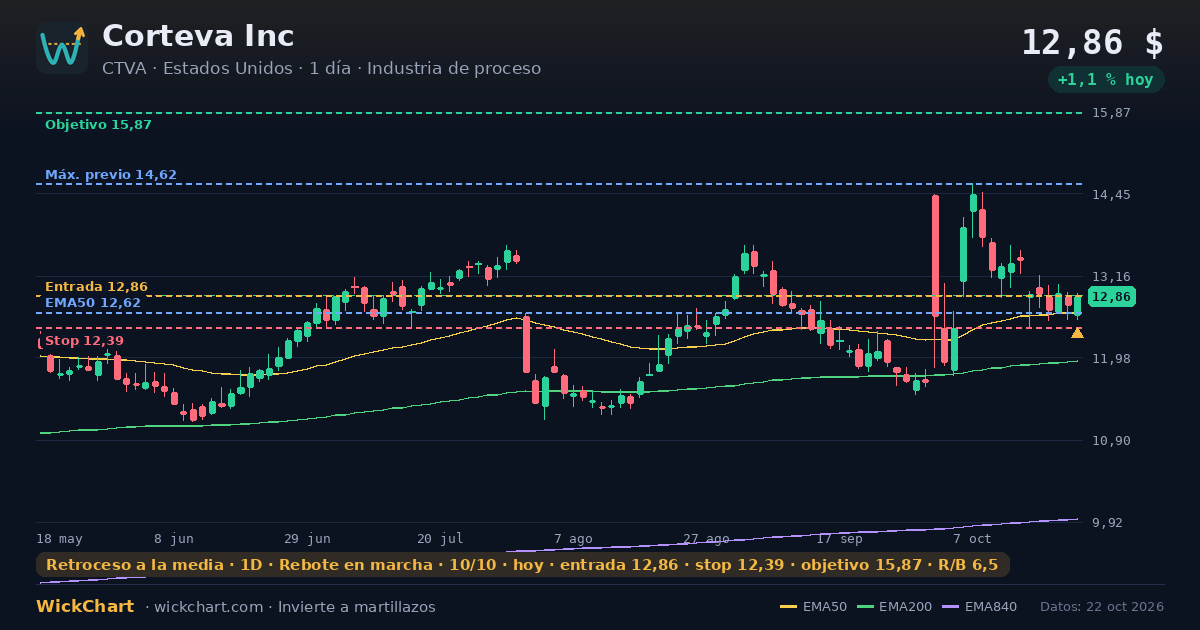Click the +1,1 % hoy badge
1200x630 pixels.
coord(1105,80)
